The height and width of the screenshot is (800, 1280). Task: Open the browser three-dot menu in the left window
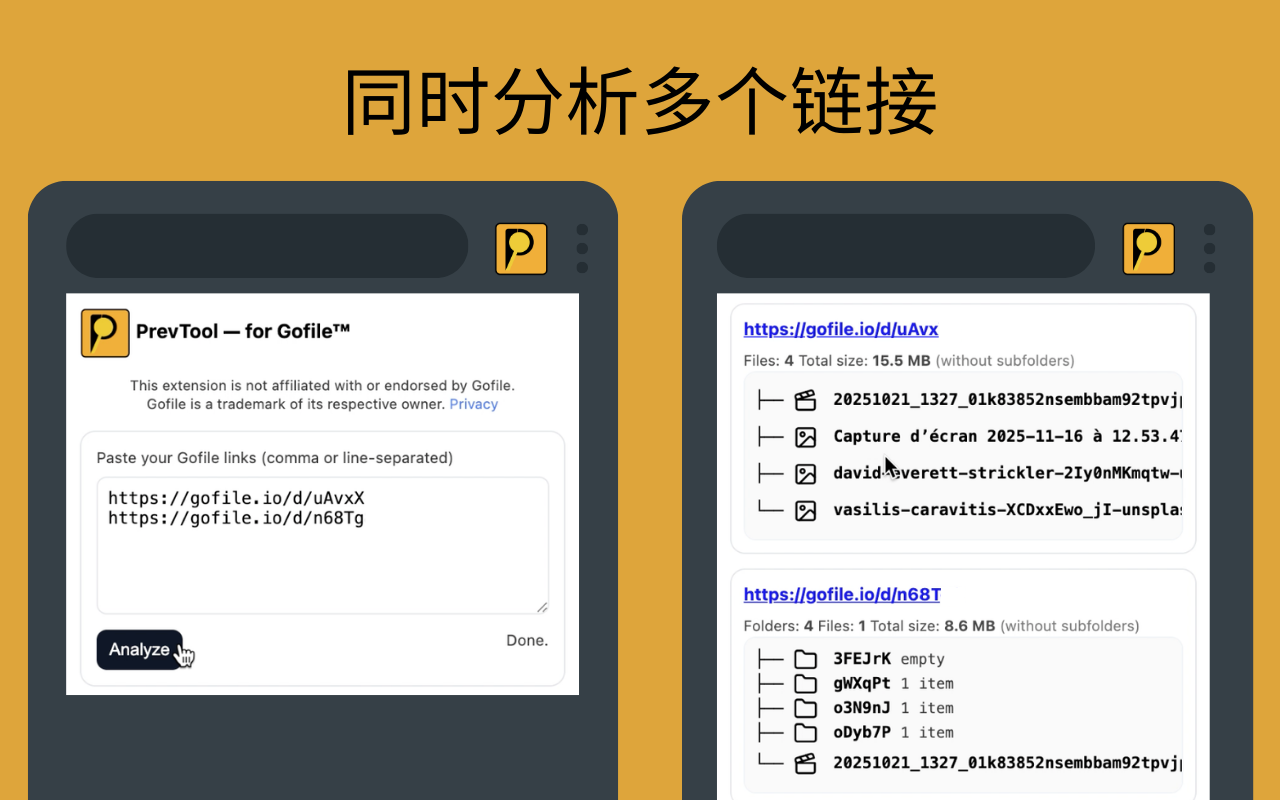coord(582,249)
